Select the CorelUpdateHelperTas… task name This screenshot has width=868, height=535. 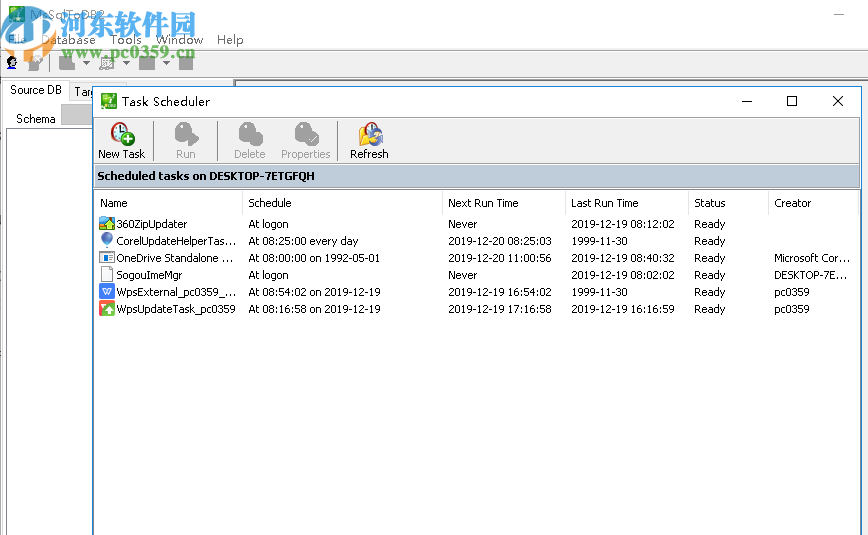(x=176, y=241)
